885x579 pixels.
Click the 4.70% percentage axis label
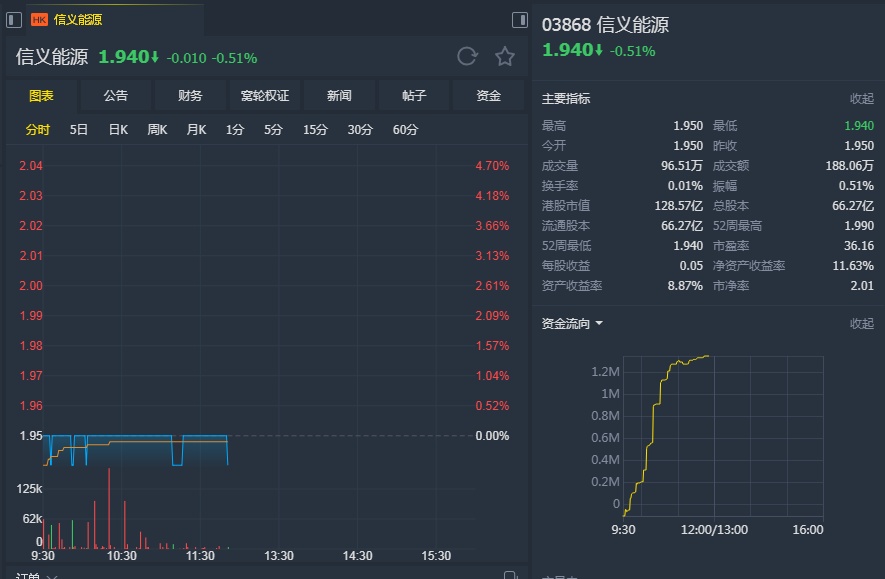coord(492,166)
